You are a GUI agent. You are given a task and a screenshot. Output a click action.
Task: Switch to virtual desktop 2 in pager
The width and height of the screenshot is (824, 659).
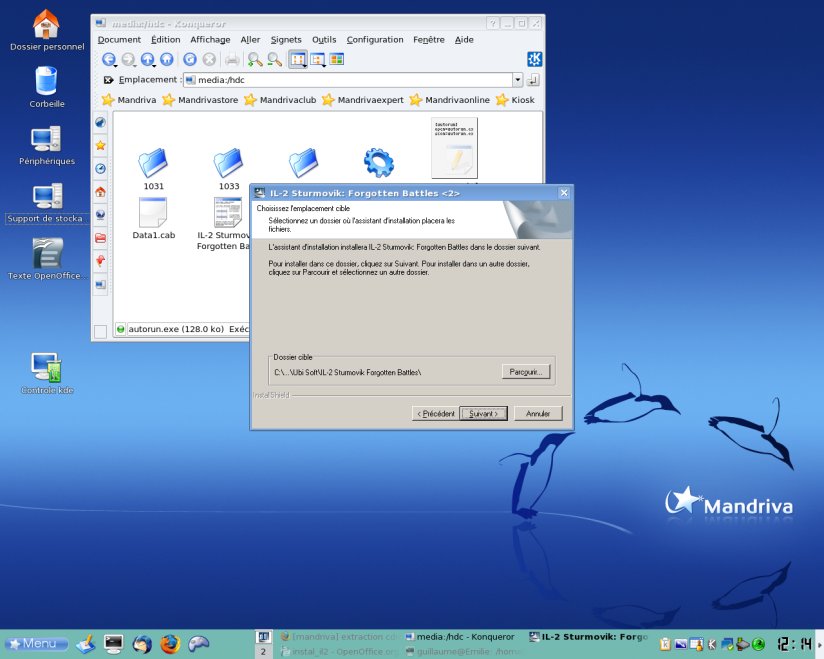click(263, 652)
